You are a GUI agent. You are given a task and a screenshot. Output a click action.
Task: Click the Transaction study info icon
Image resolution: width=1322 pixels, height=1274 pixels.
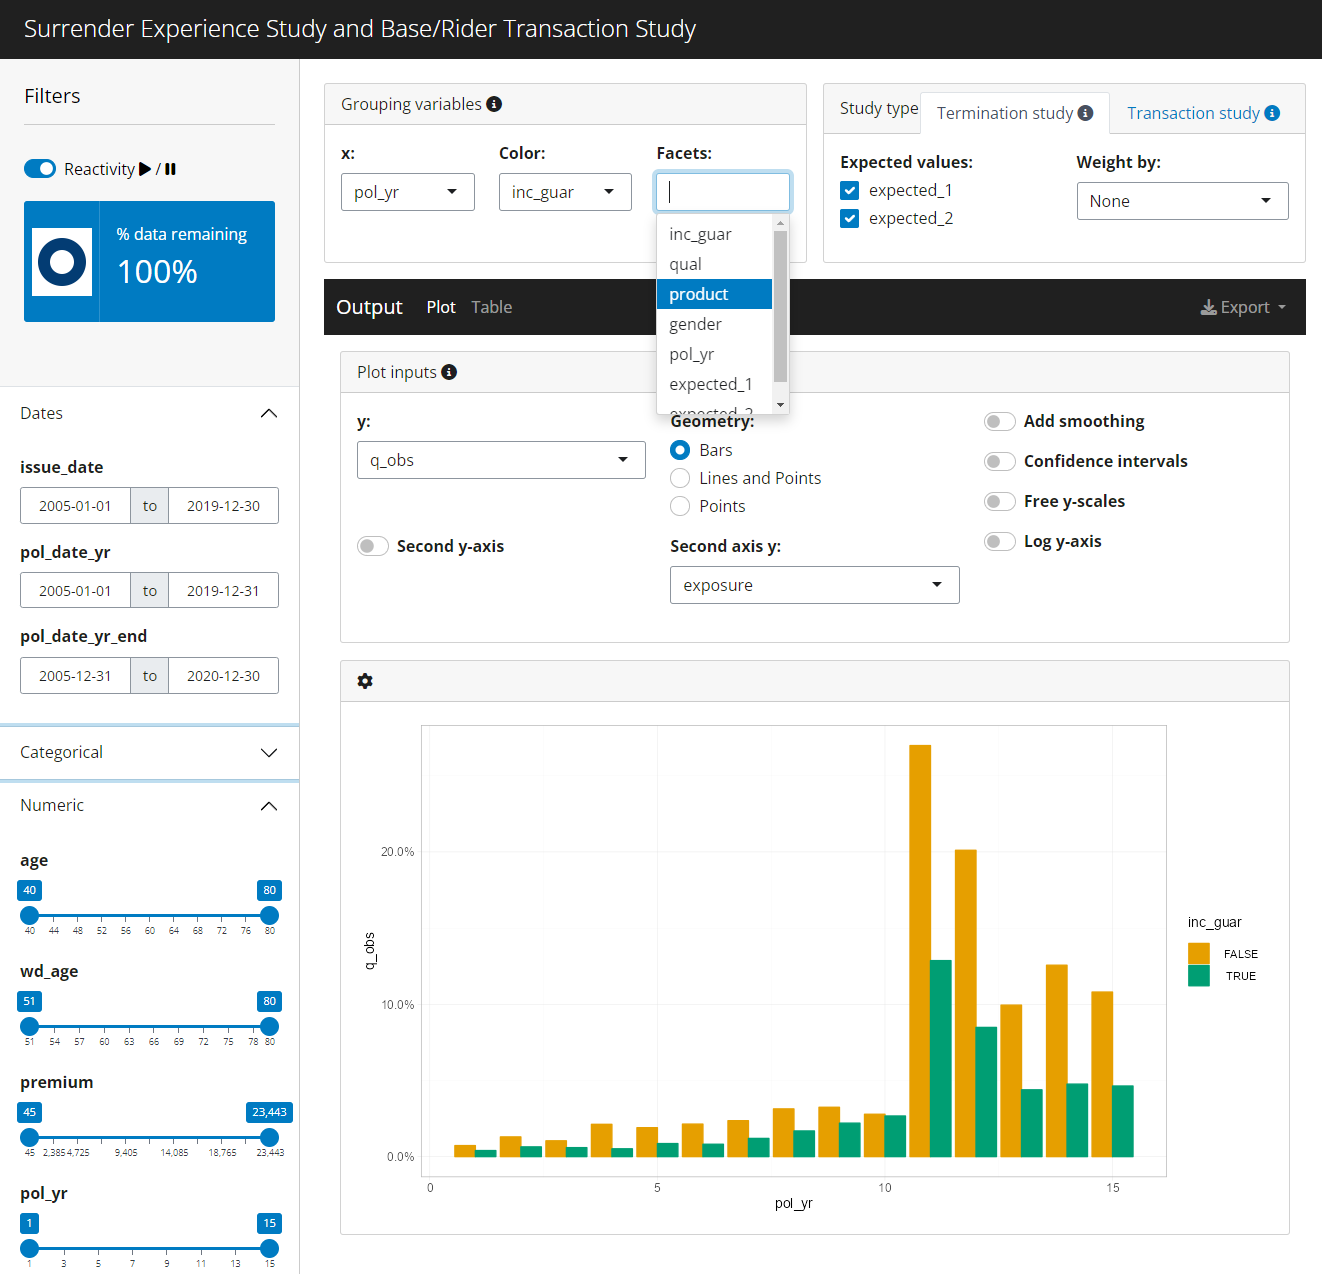pos(1272,113)
